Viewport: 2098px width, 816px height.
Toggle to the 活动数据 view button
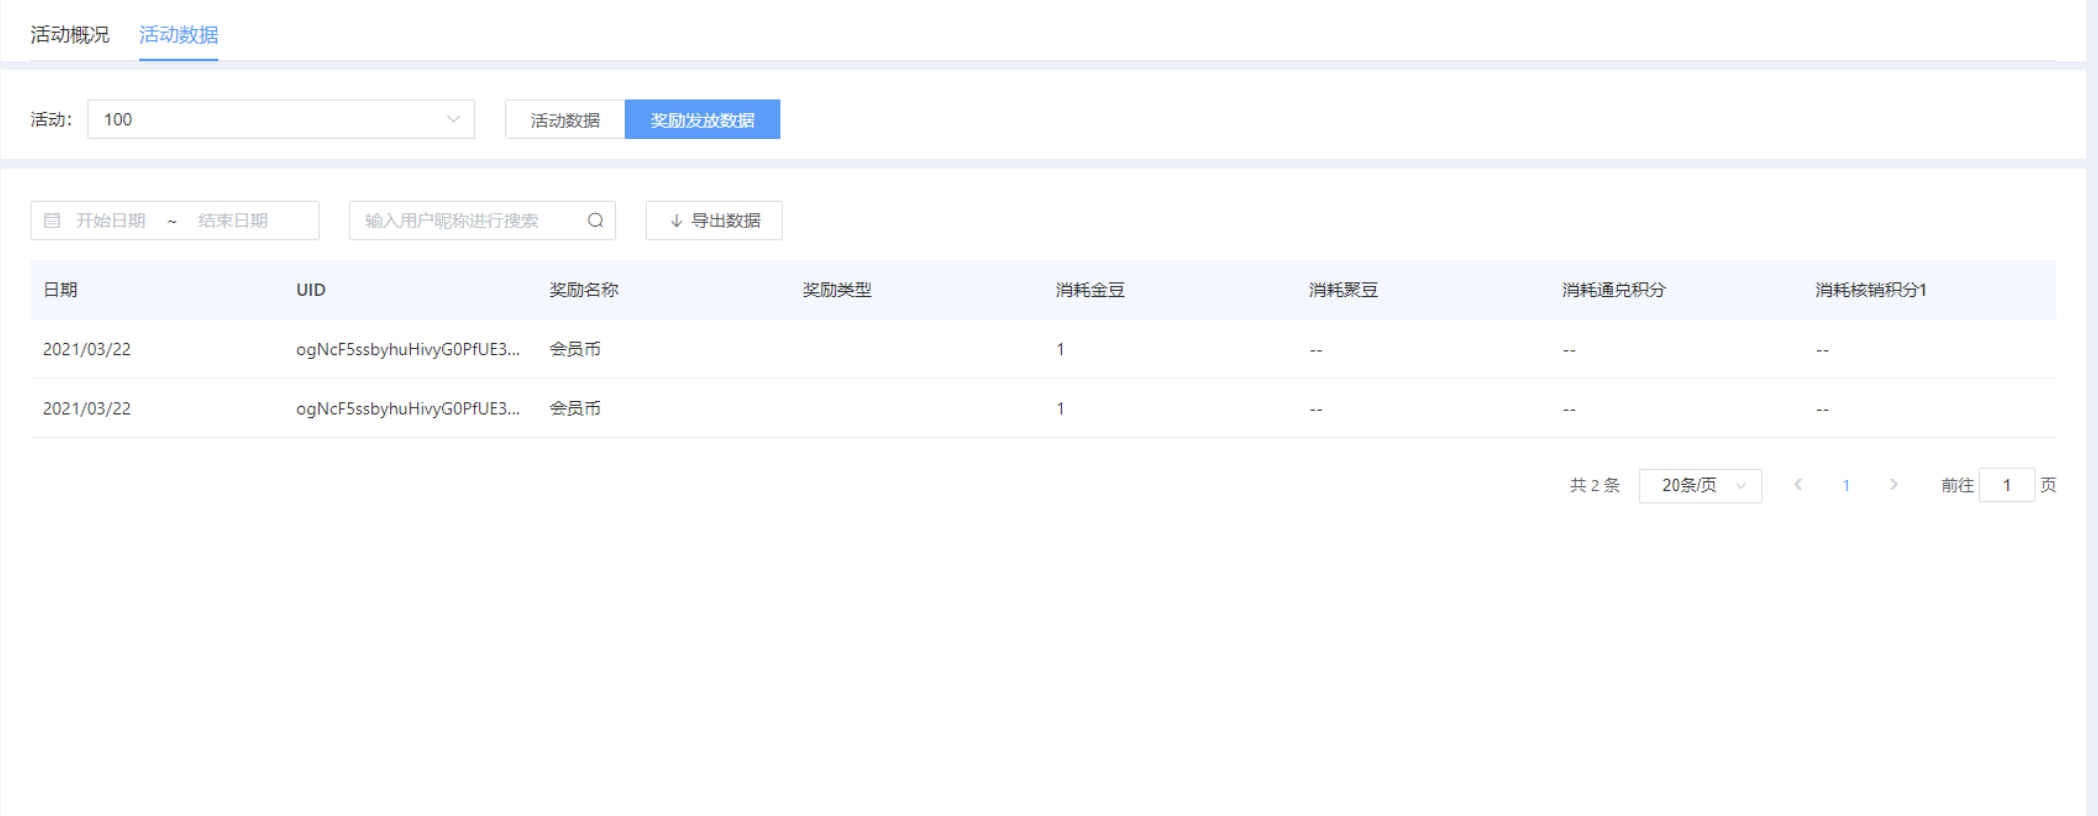tap(565, 120)
